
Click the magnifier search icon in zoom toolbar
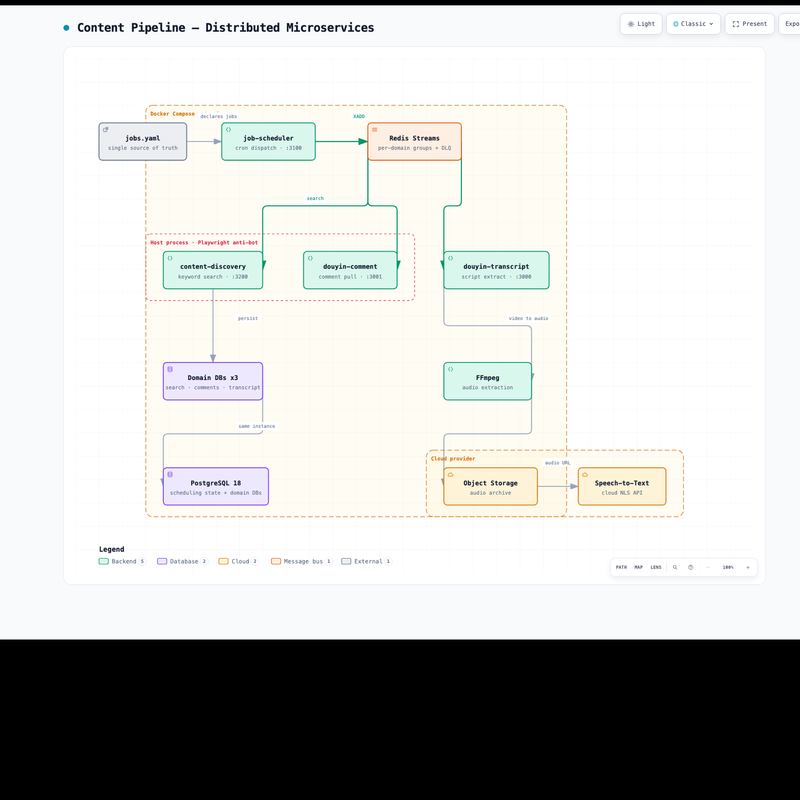point(674,567)
